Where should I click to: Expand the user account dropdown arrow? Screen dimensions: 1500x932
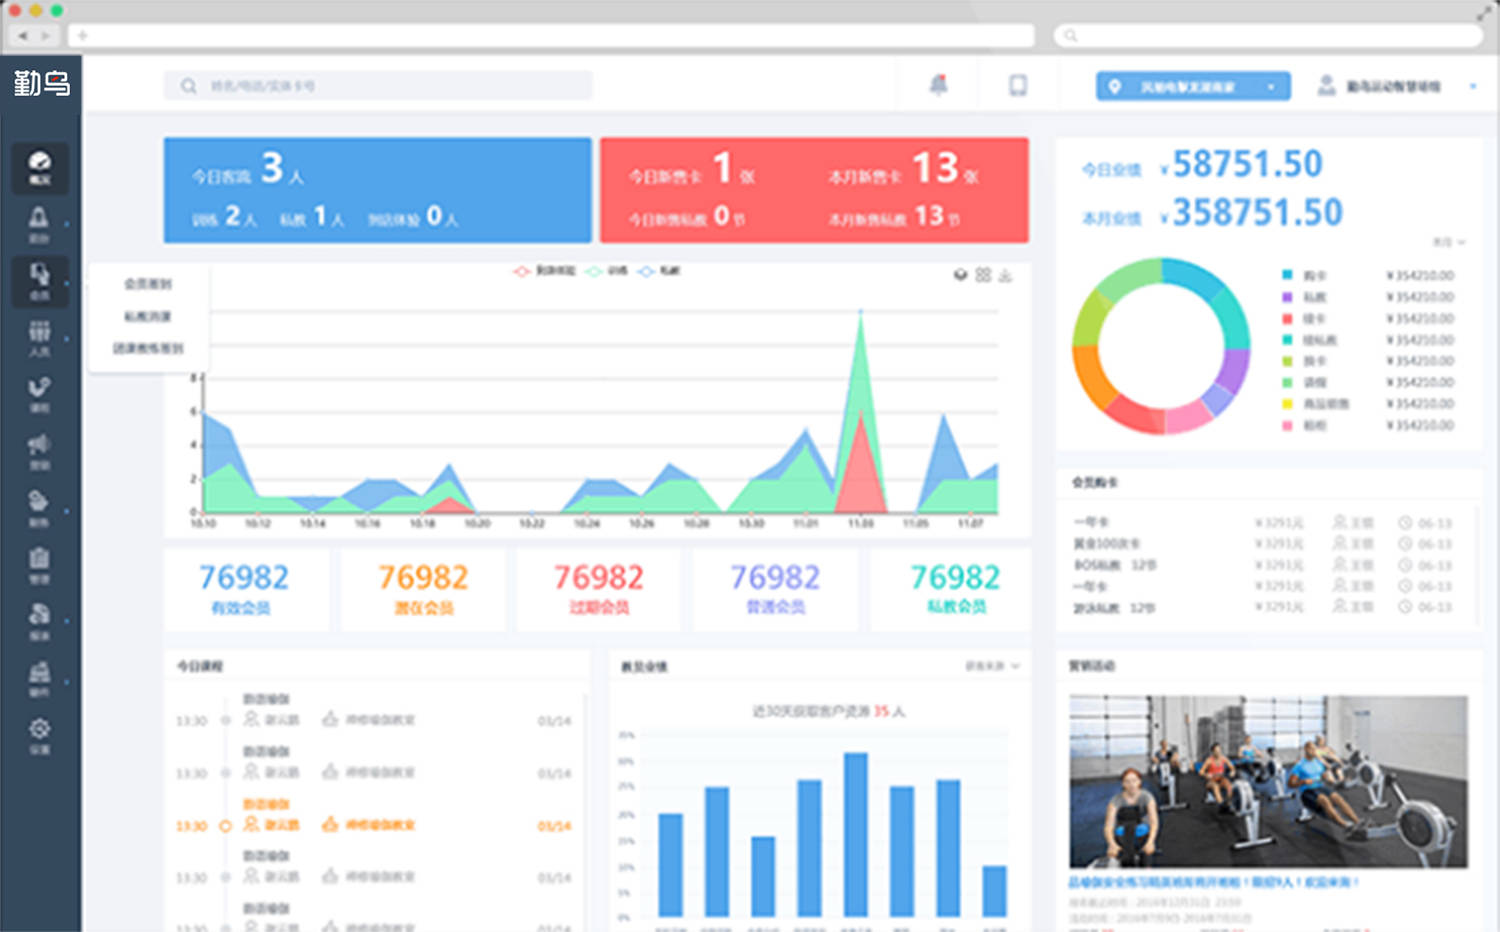pos(1472,87)
